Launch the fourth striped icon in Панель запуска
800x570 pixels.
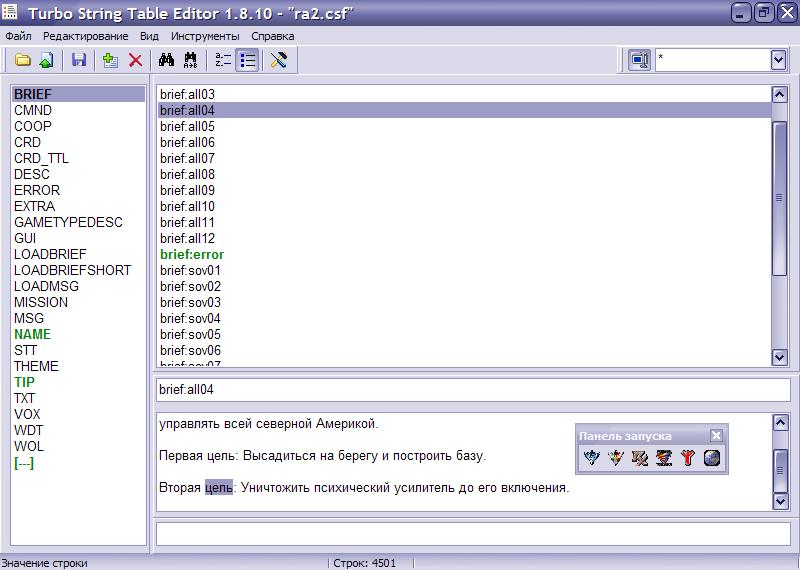[664, 458]
